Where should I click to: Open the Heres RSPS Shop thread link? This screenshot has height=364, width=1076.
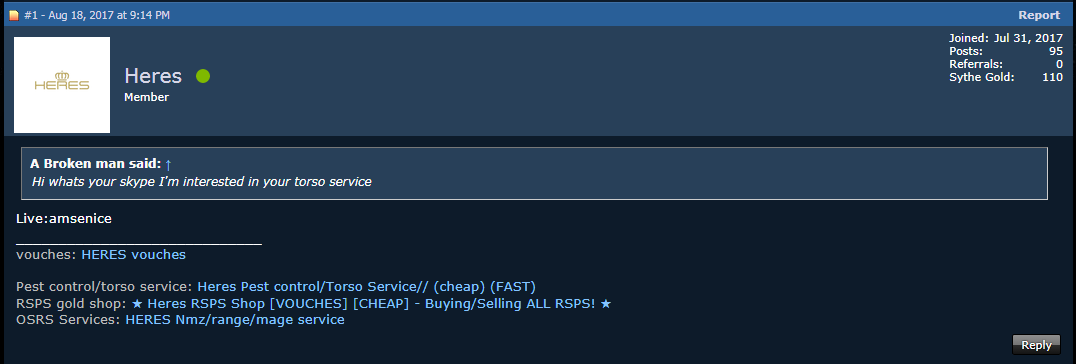click(x=371, y=304)
